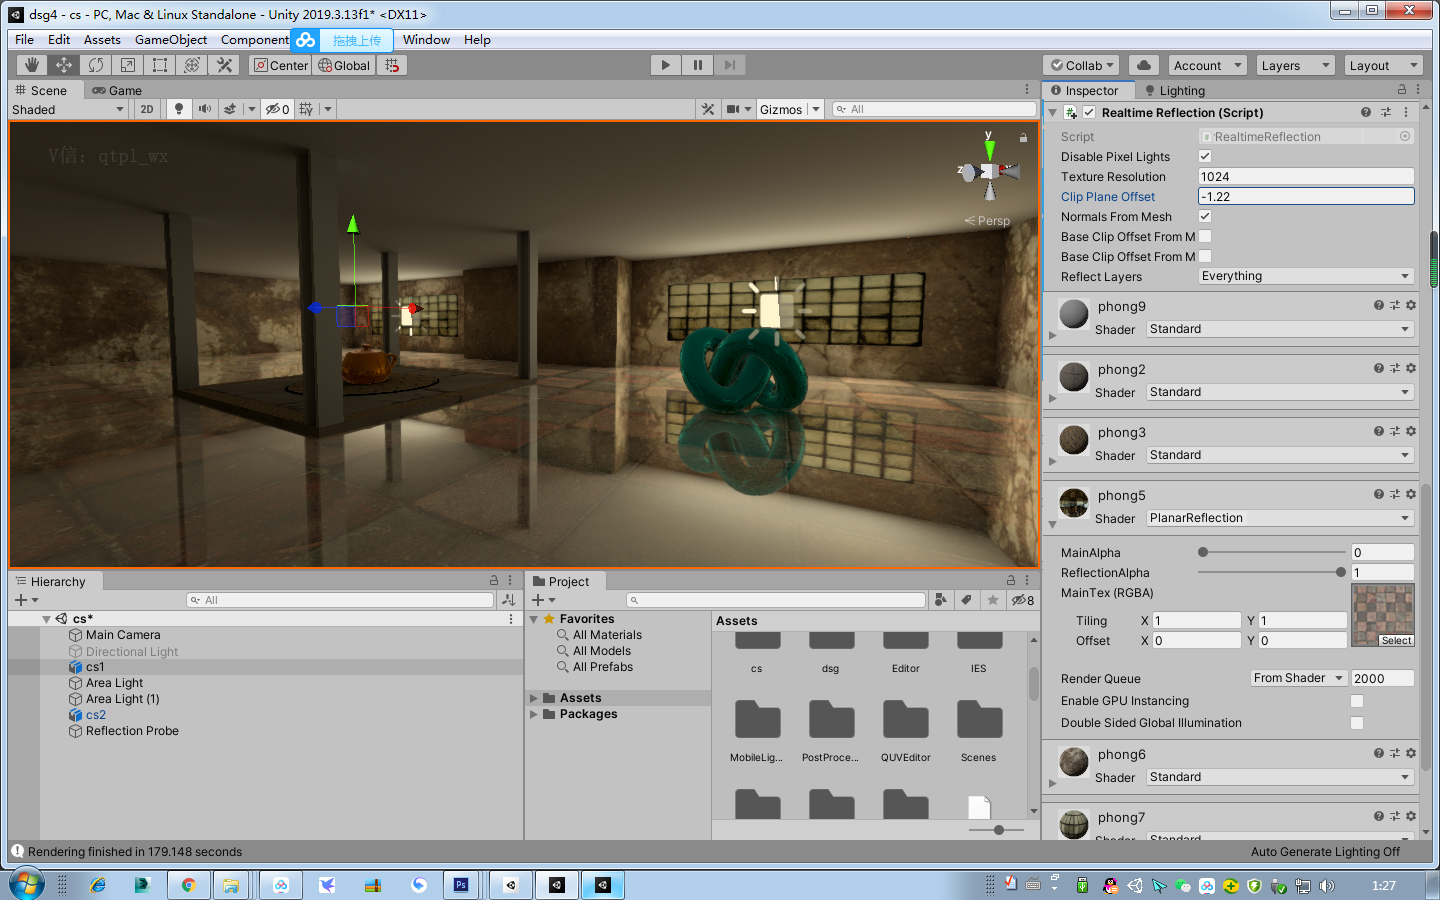Toggle Disable Pixel Lights checkbox
1440x900 pixels.
point(1205,156)
